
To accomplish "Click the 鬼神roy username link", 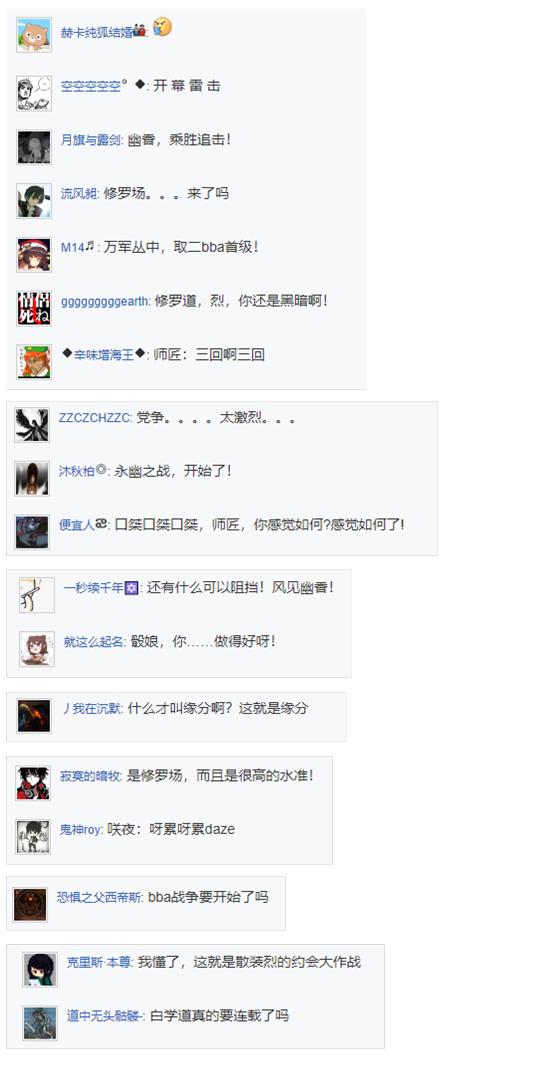I will 81,829.
